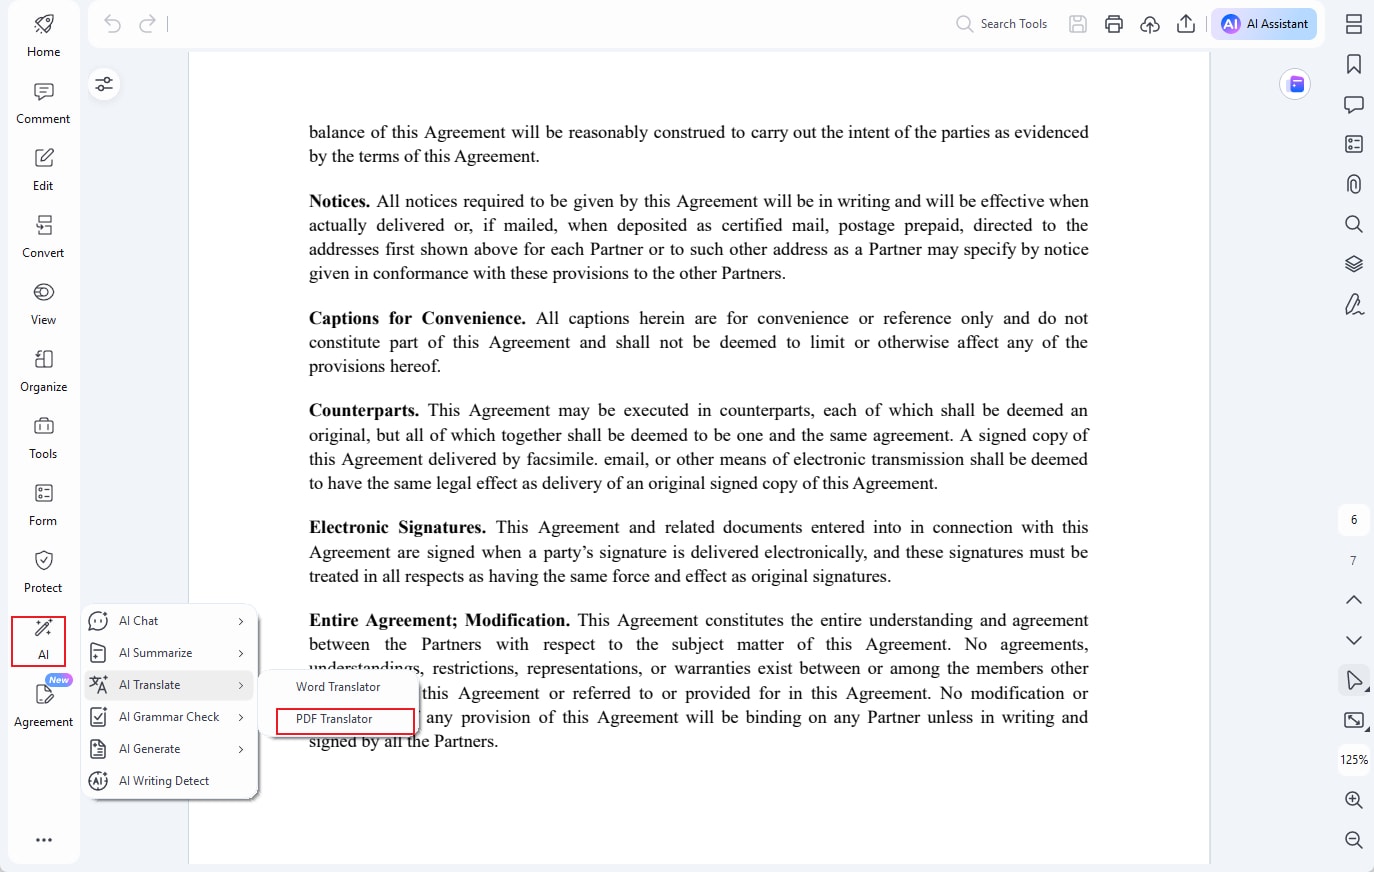1374x872 pixels.
Task: Click the current page number 6
Action: 1354,520
